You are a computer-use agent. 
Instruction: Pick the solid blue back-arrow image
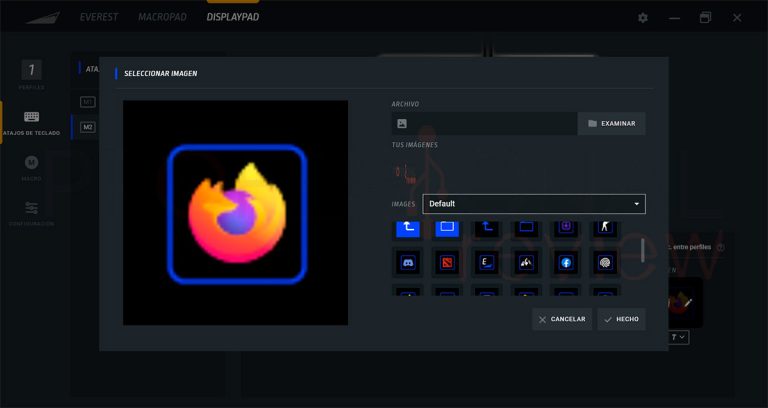[408, 229]
